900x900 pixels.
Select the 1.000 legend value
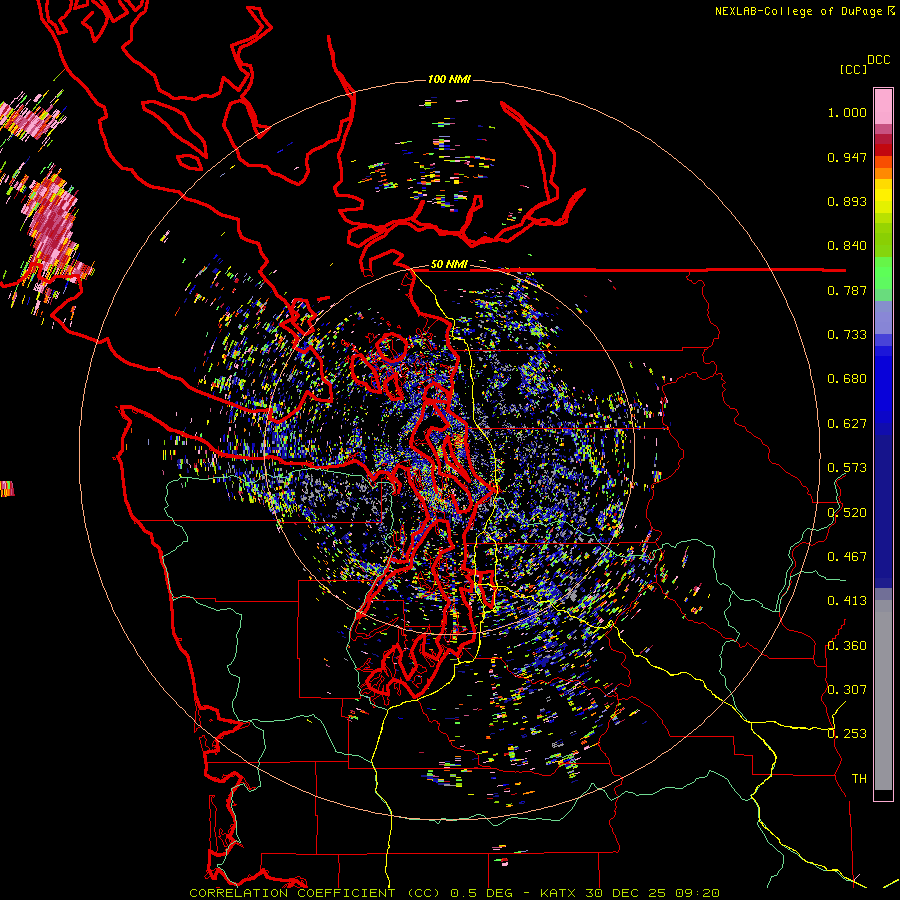click(x=847, y=112)
